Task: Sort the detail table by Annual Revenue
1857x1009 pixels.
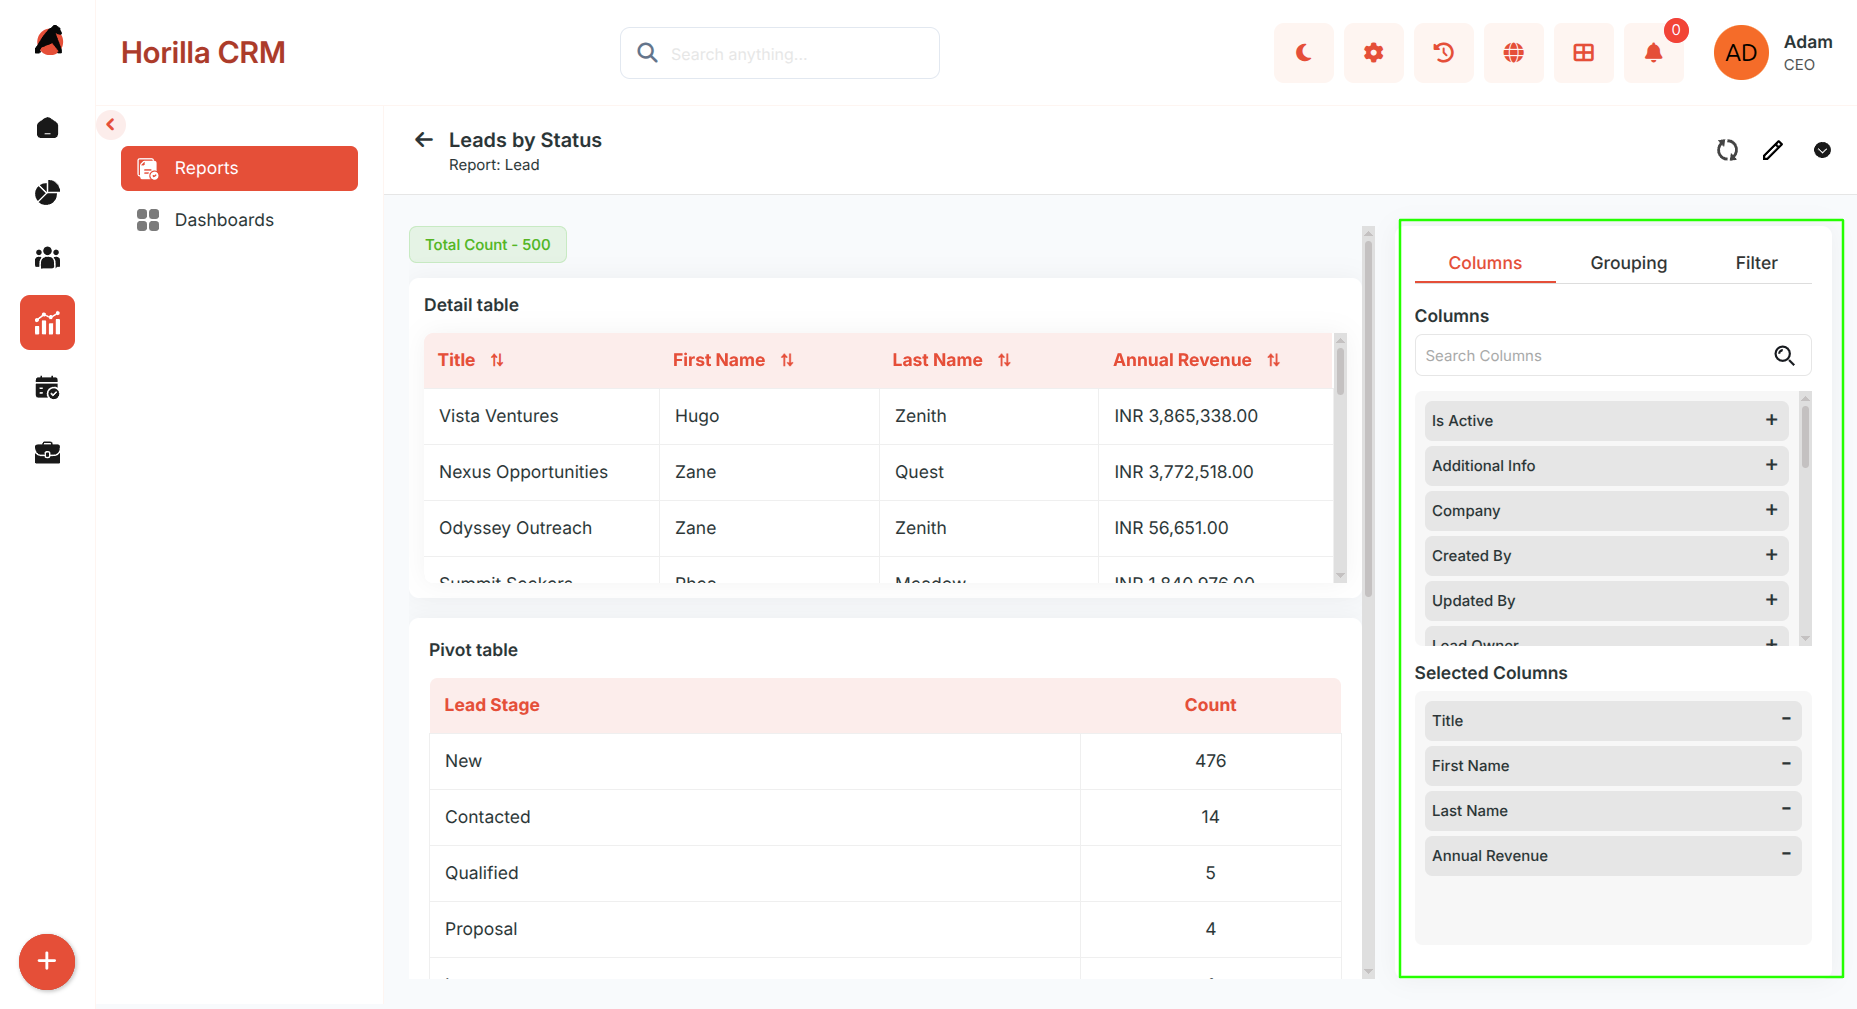Action: pyautogui.click(x=1273, y=360)
